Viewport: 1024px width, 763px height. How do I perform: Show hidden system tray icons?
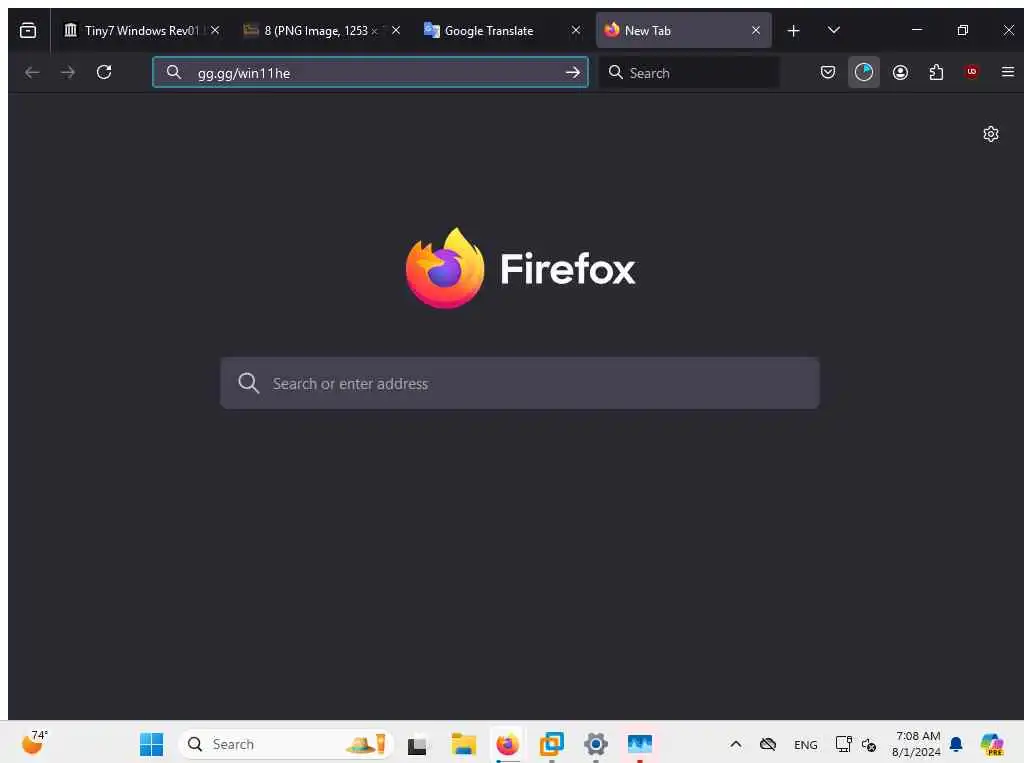tap(735, 744)
